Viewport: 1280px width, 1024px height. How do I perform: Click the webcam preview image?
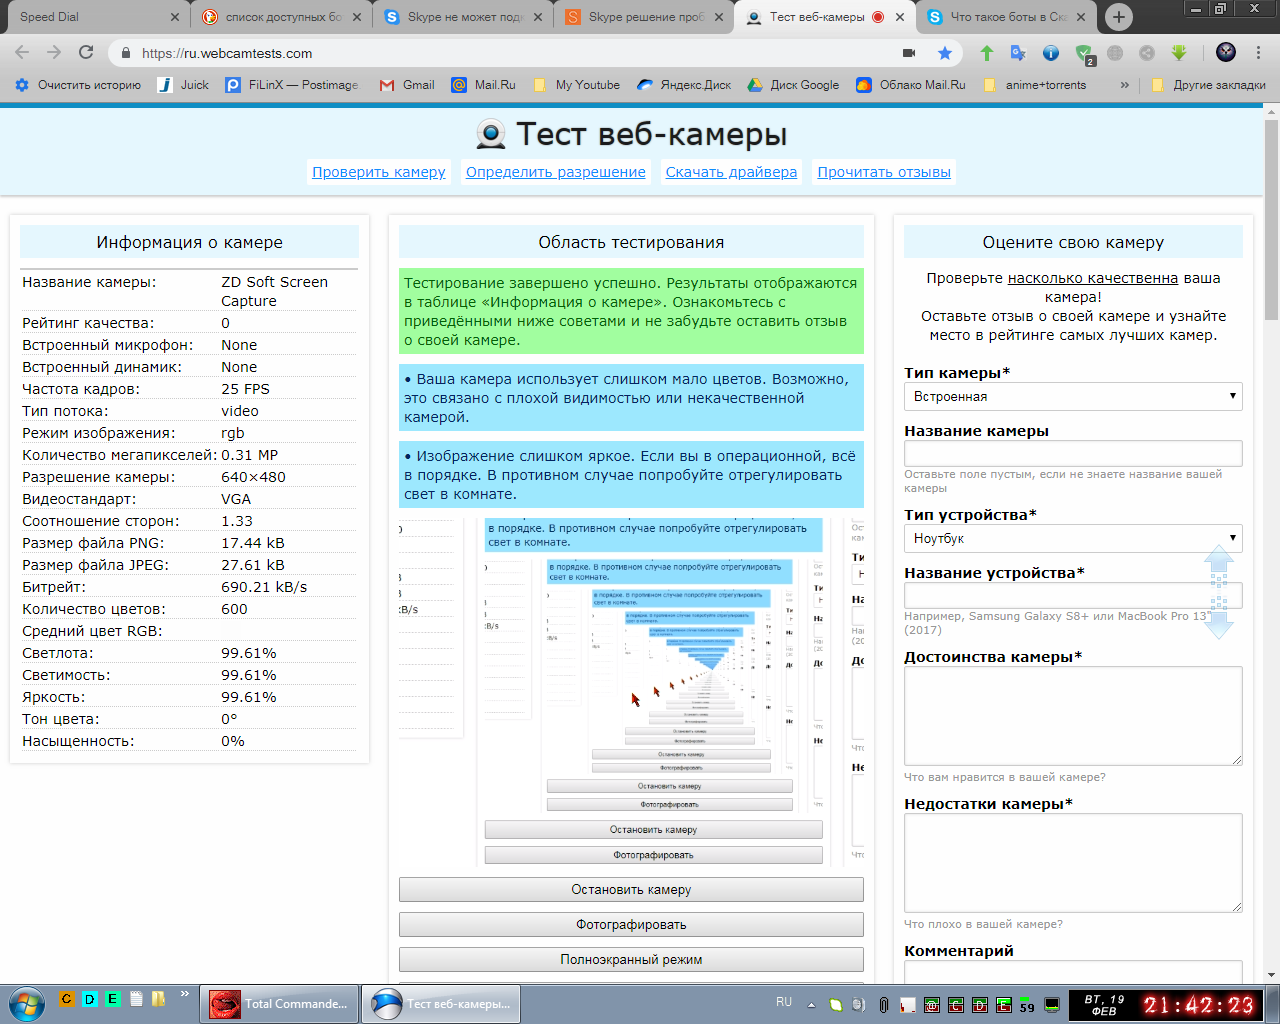631,693
